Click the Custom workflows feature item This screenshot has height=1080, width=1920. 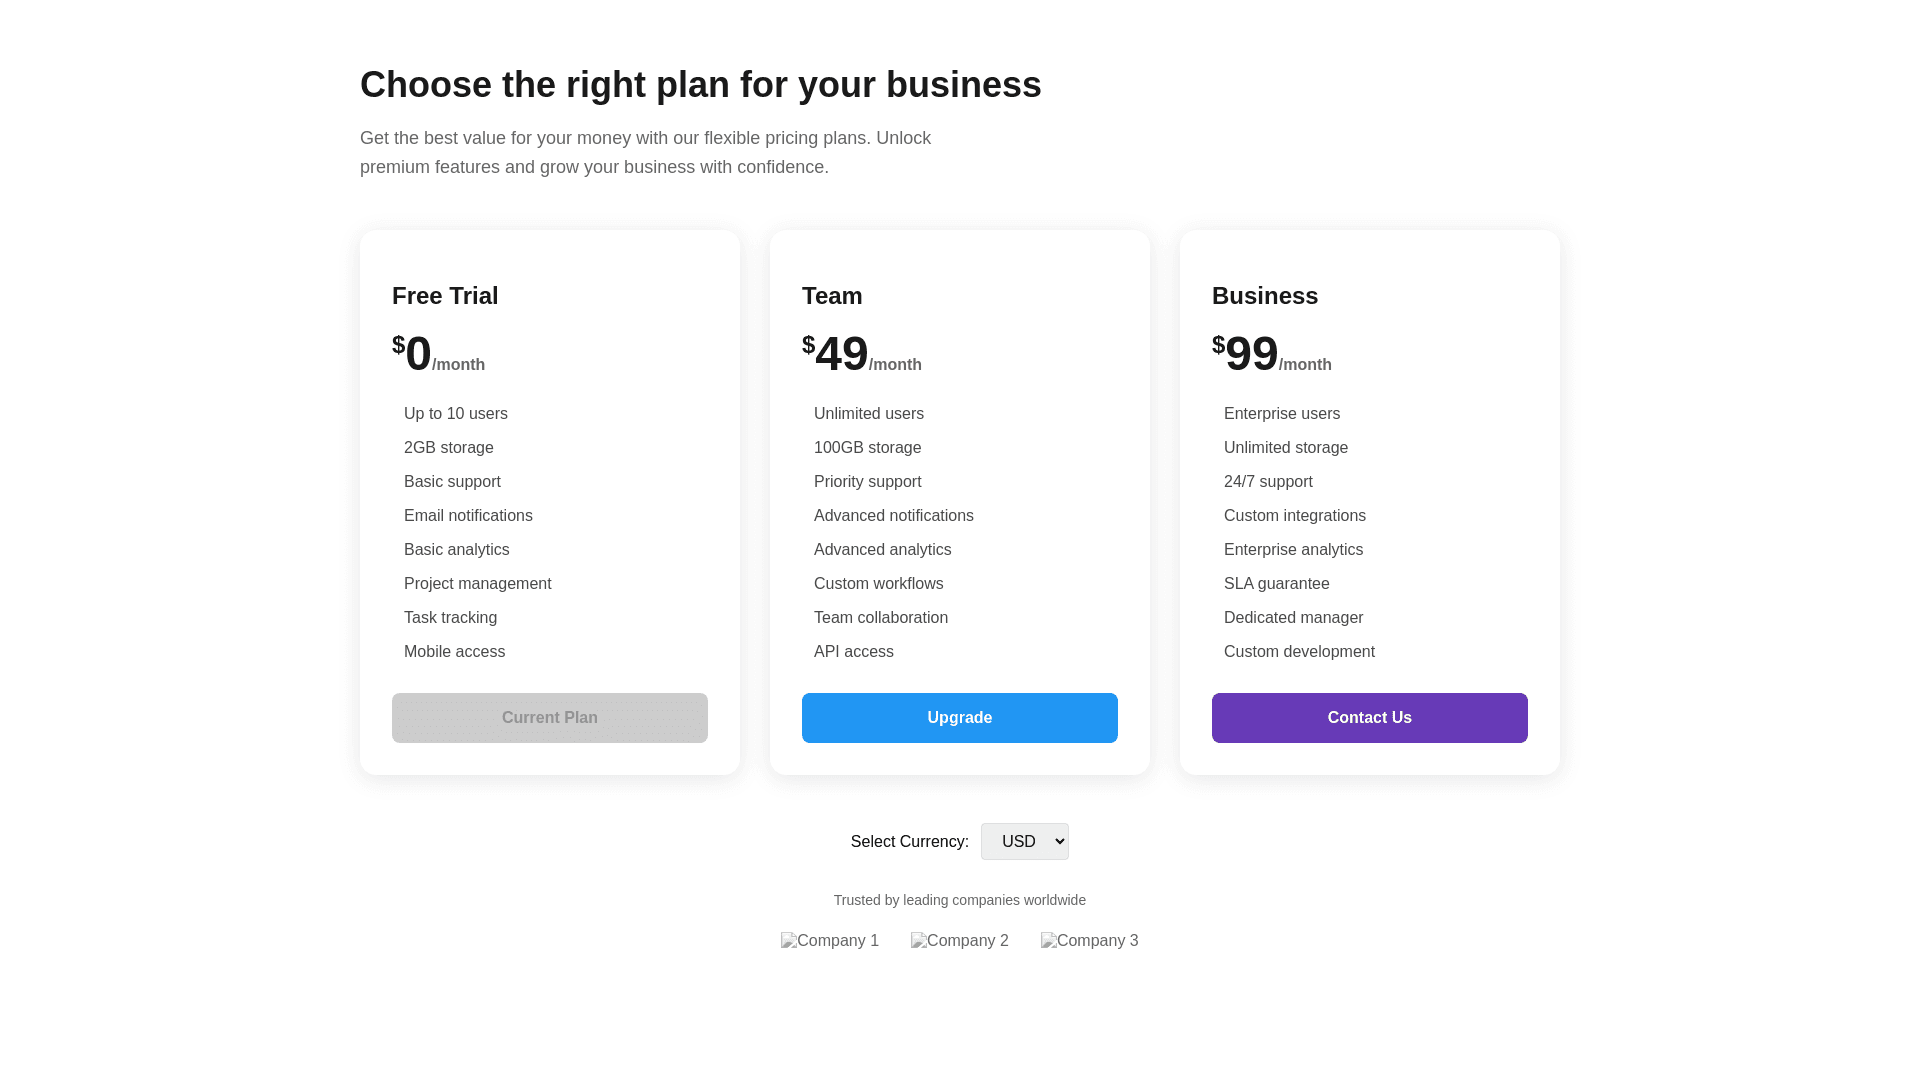(x=879, y=584)
